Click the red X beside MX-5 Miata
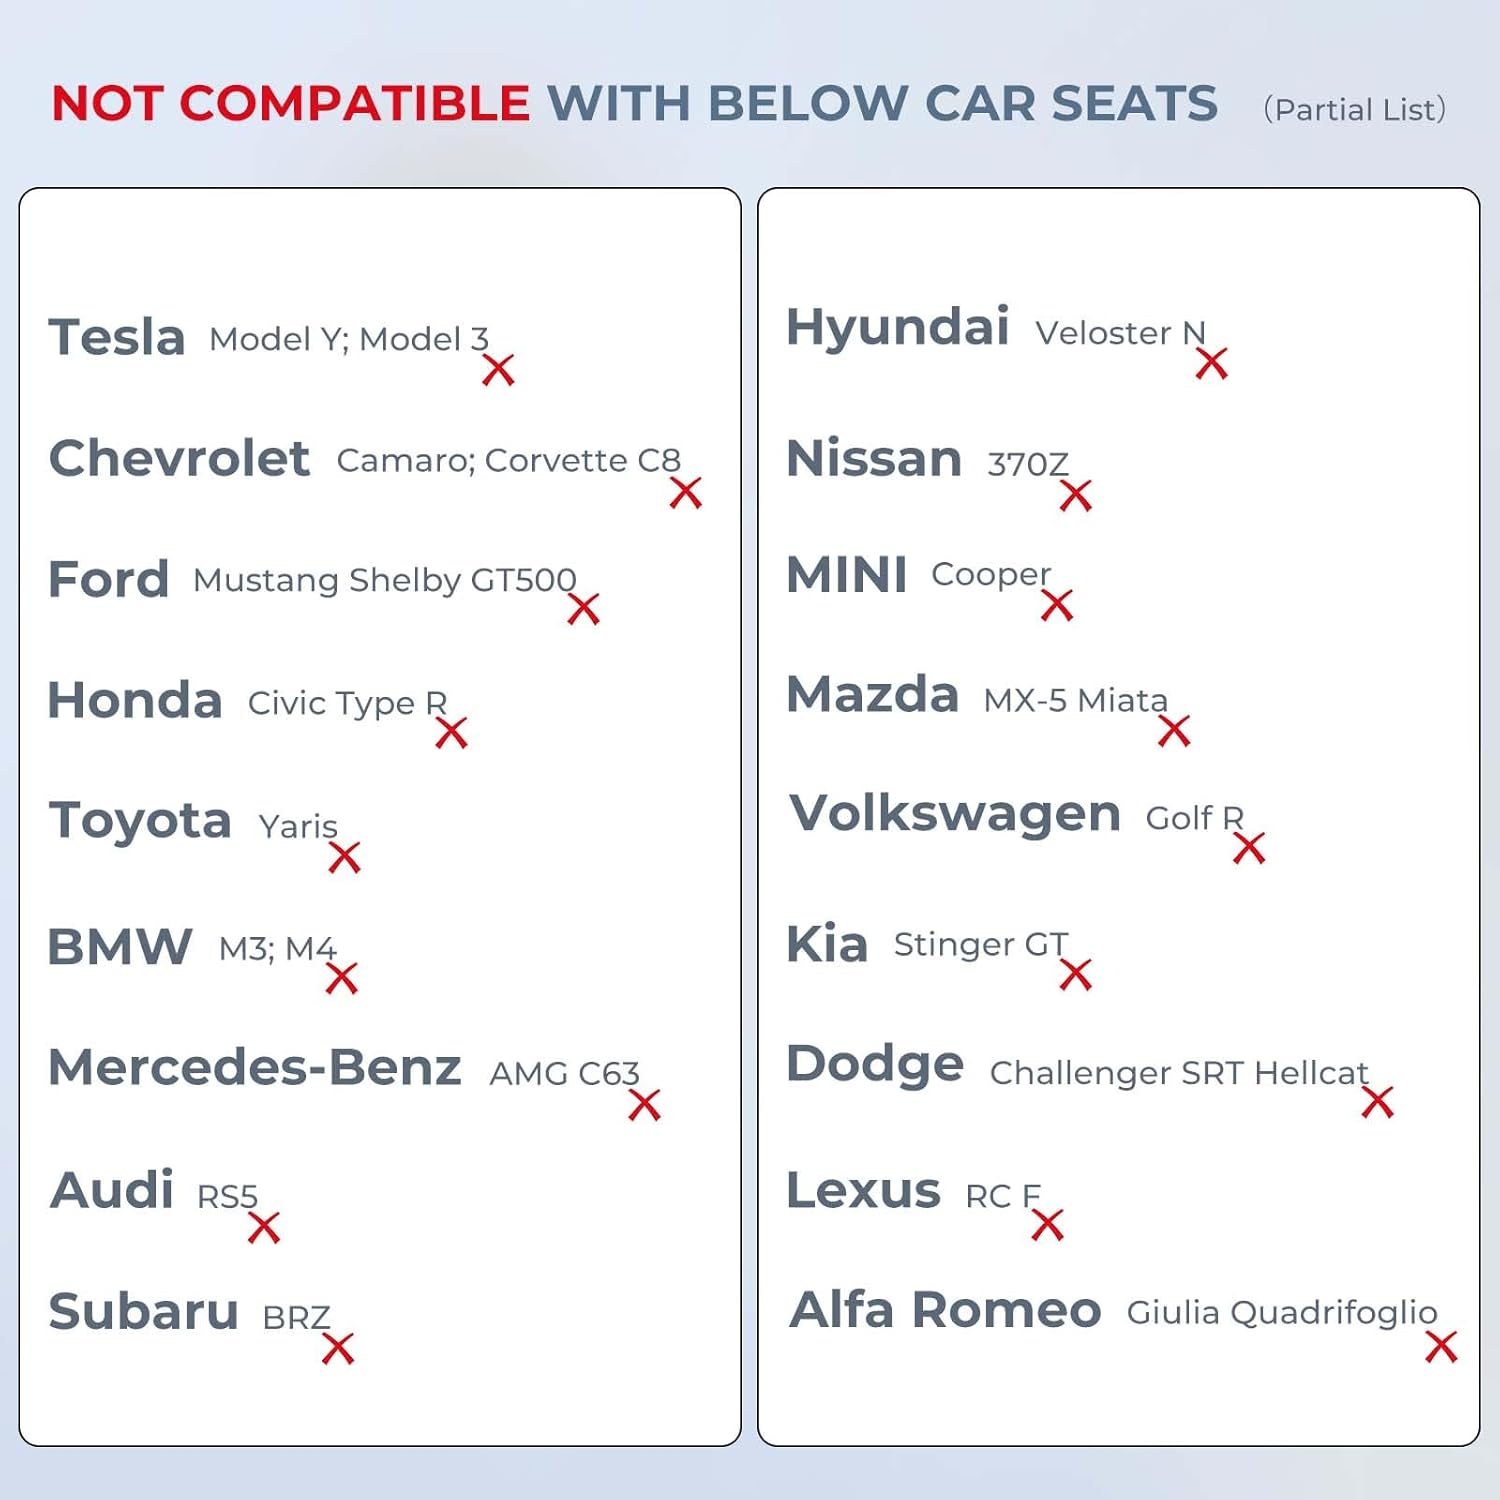1500x1500 pixels. (x=1174, y=731)
